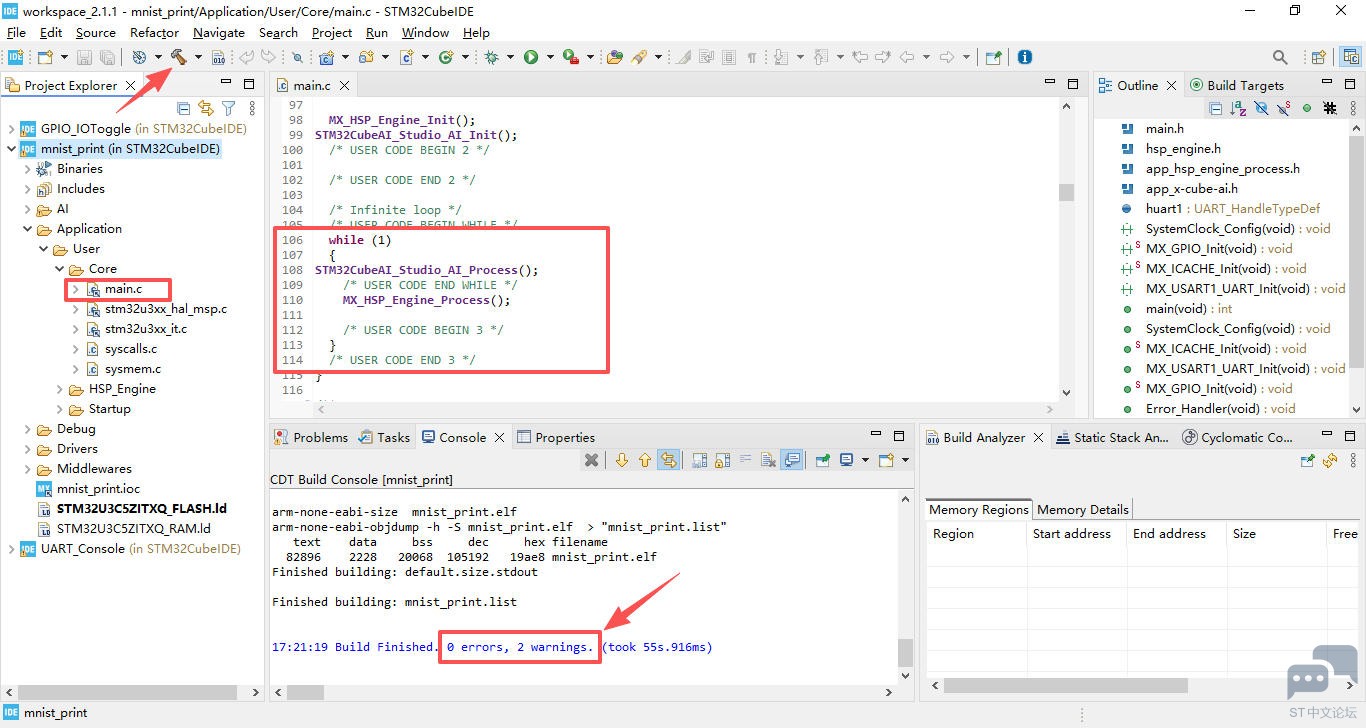Click the Remove Launch X icon in Console
1366x728 pixels.
[x=592, y=460]
